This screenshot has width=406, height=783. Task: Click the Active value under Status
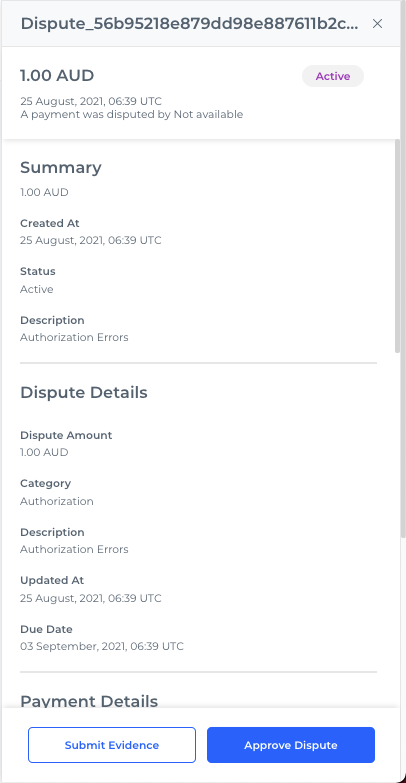pyautogui.click(x=36, y=289)
